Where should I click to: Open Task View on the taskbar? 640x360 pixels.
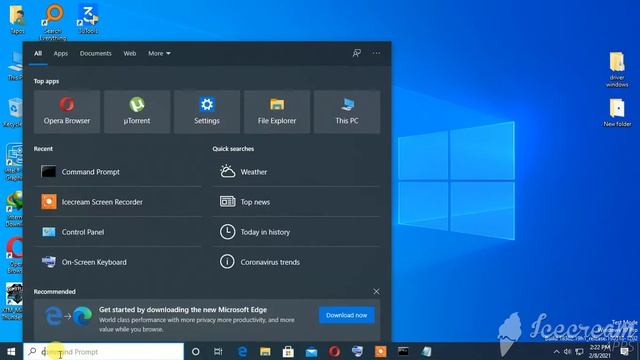[218, 351]
